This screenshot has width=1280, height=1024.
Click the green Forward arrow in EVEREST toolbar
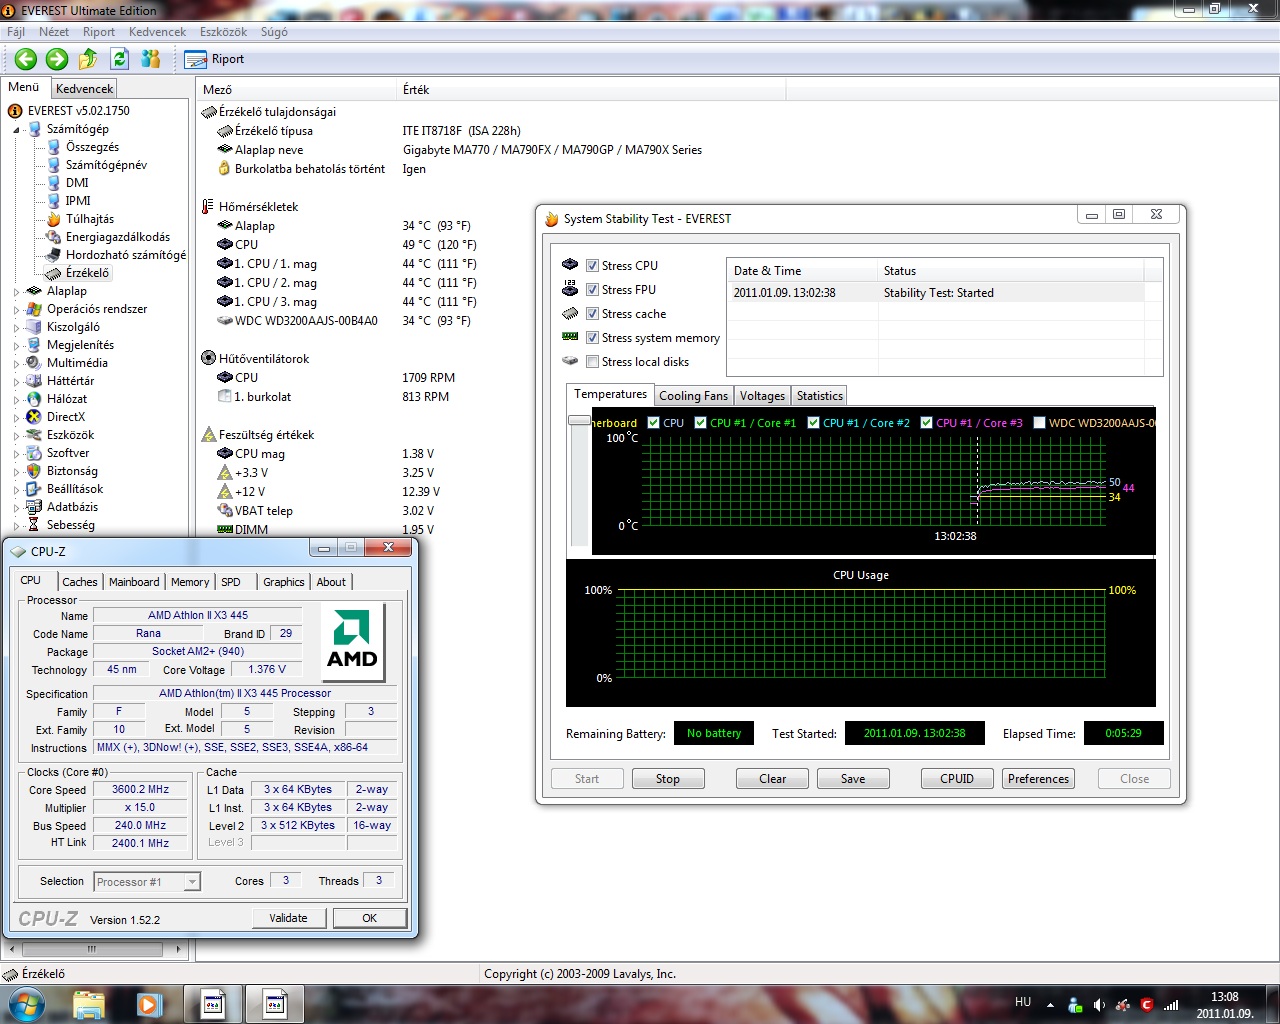point(57,59)
